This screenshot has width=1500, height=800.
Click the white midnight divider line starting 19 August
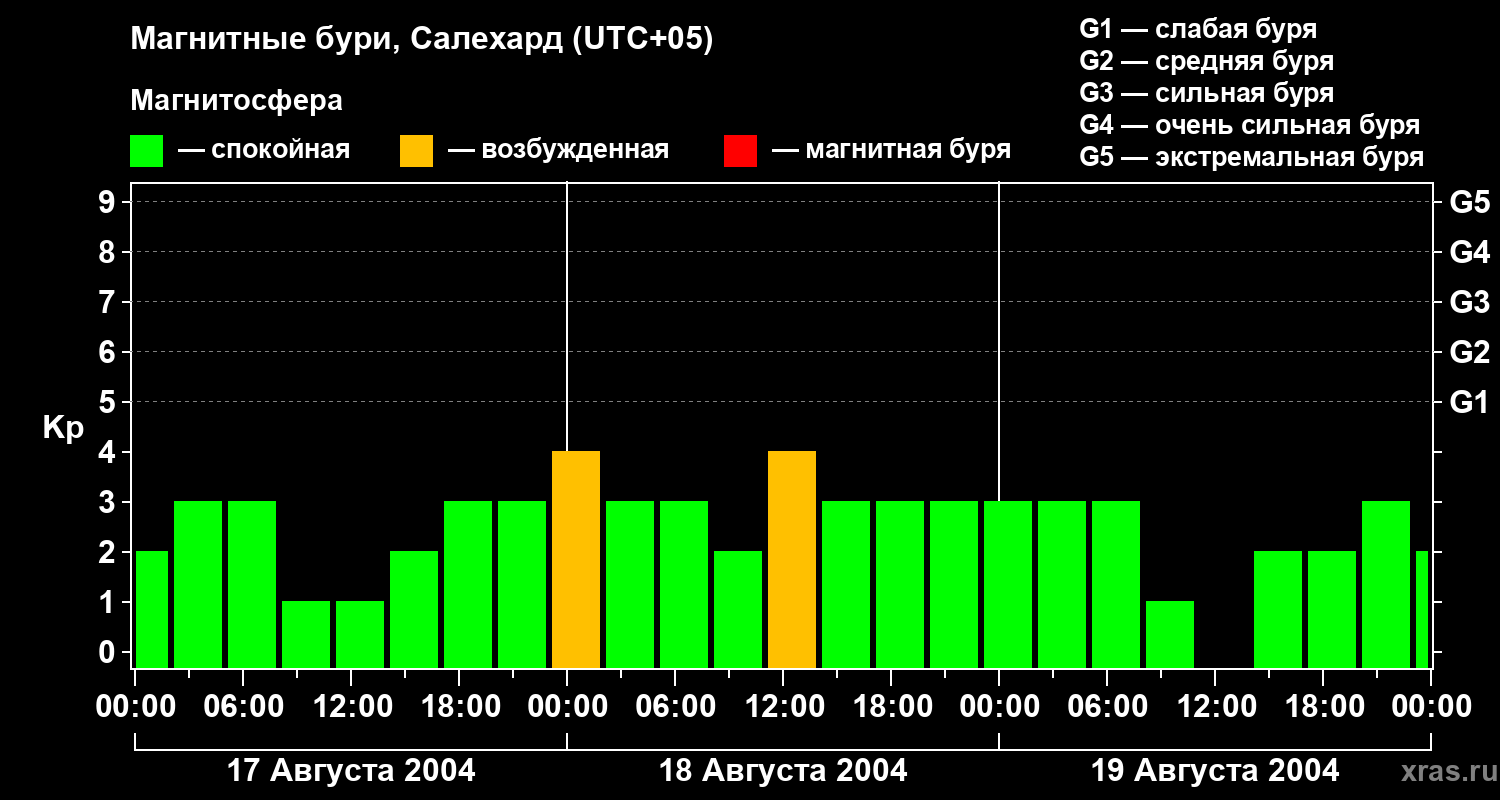(x=999, y=341)
